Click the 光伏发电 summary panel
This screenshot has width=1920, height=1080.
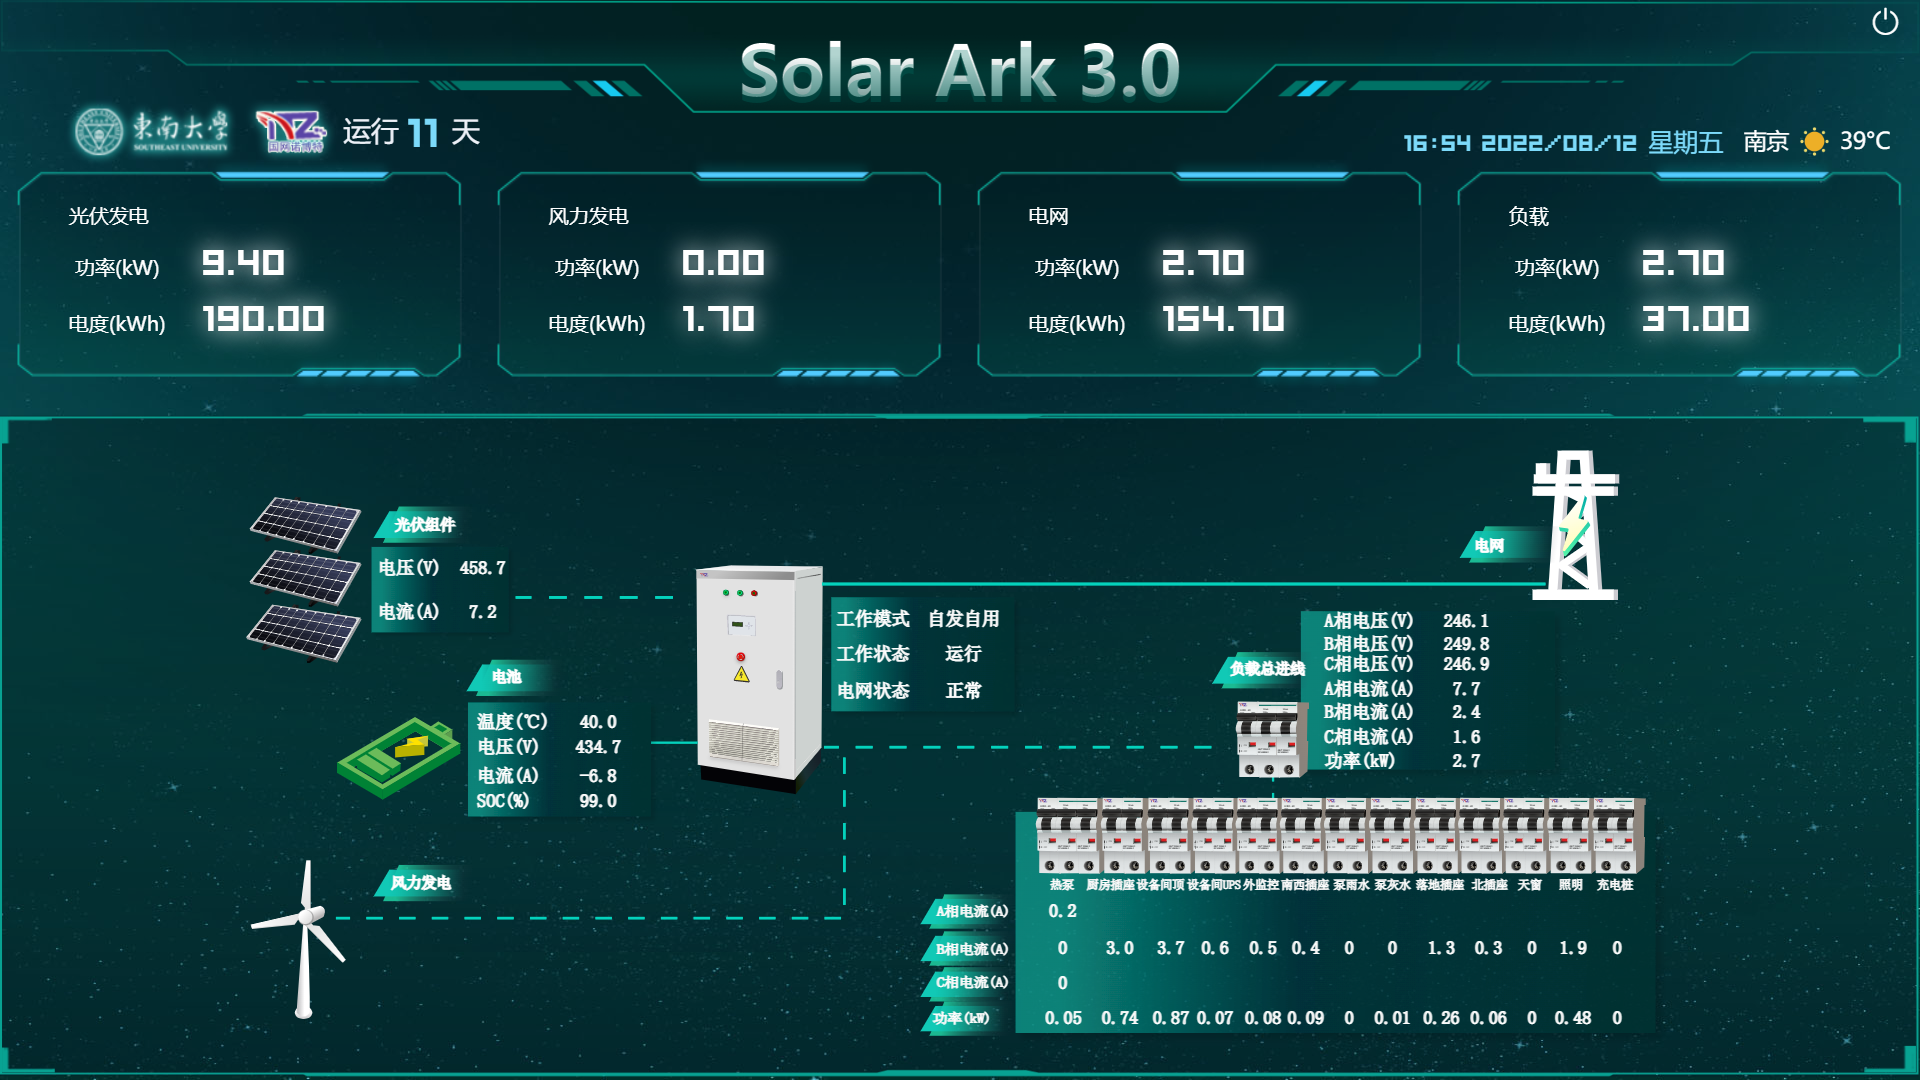238,275
